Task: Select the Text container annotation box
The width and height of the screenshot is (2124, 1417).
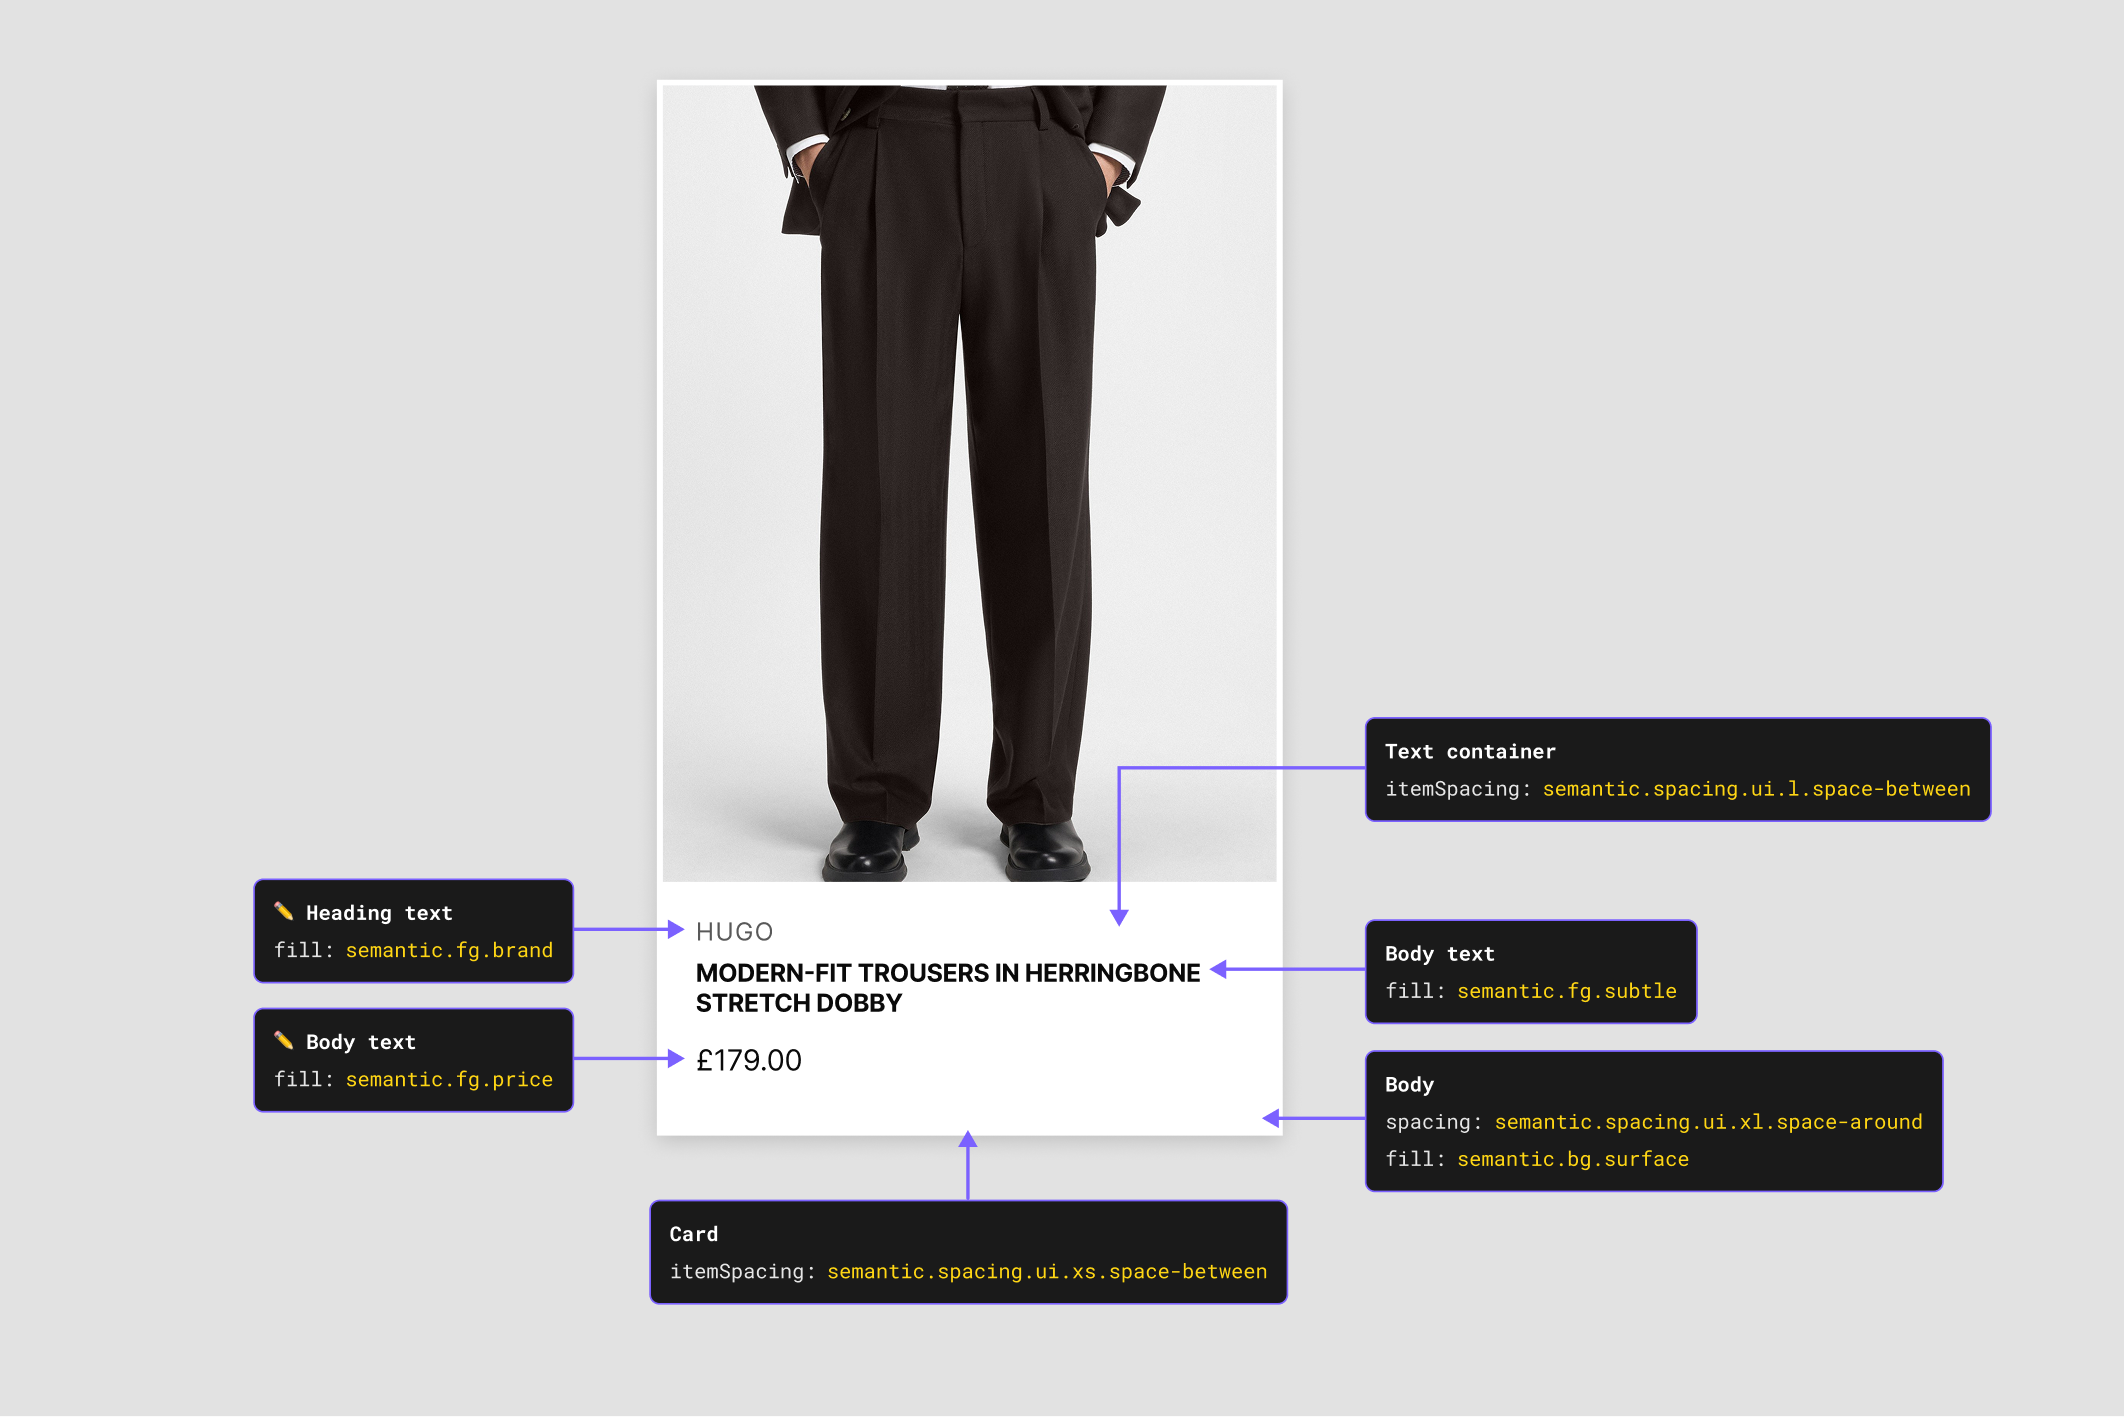Action: point(1470,751)
